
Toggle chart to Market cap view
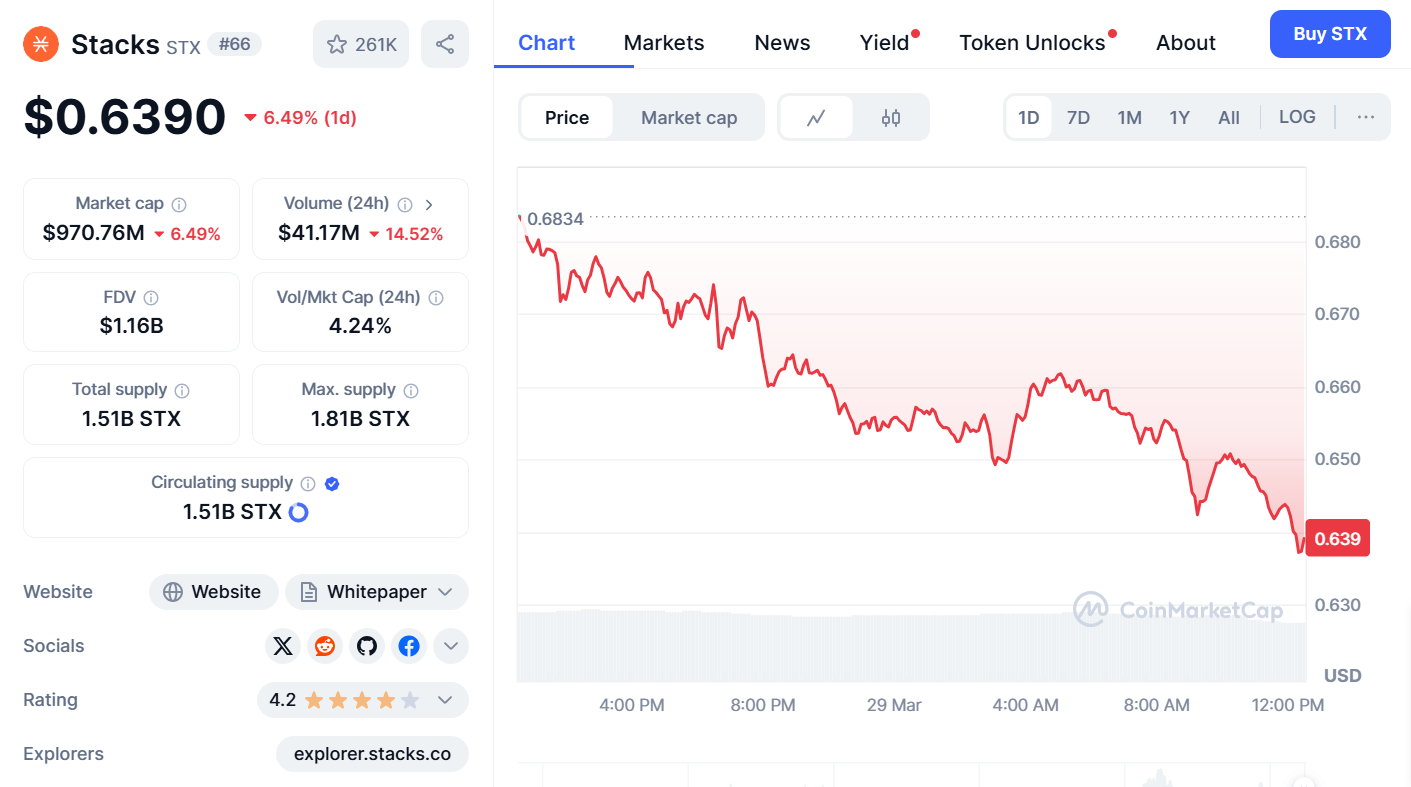pyautogui.click(x=689, y=117)
